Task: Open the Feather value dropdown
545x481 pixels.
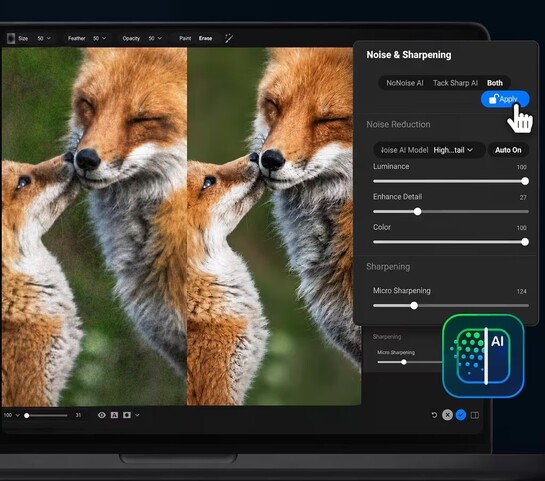Action: coord(99,38)
